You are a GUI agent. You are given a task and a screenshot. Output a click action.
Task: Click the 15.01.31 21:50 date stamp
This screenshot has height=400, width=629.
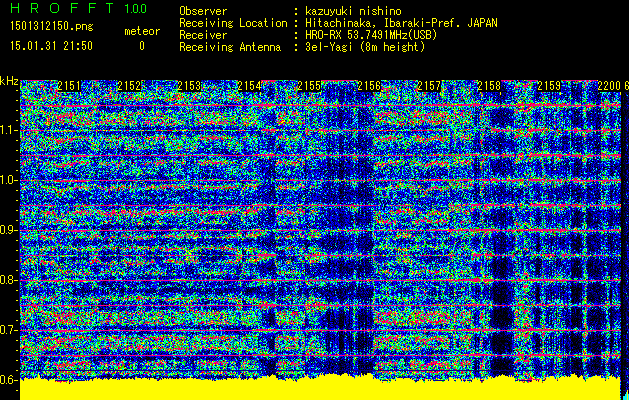coord(51,46)
